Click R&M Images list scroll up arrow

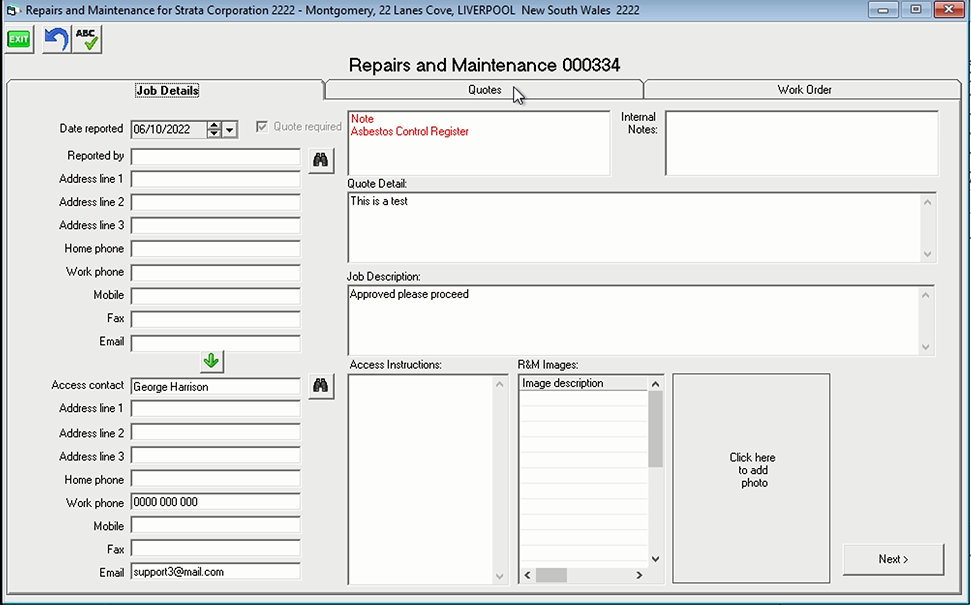655,385
